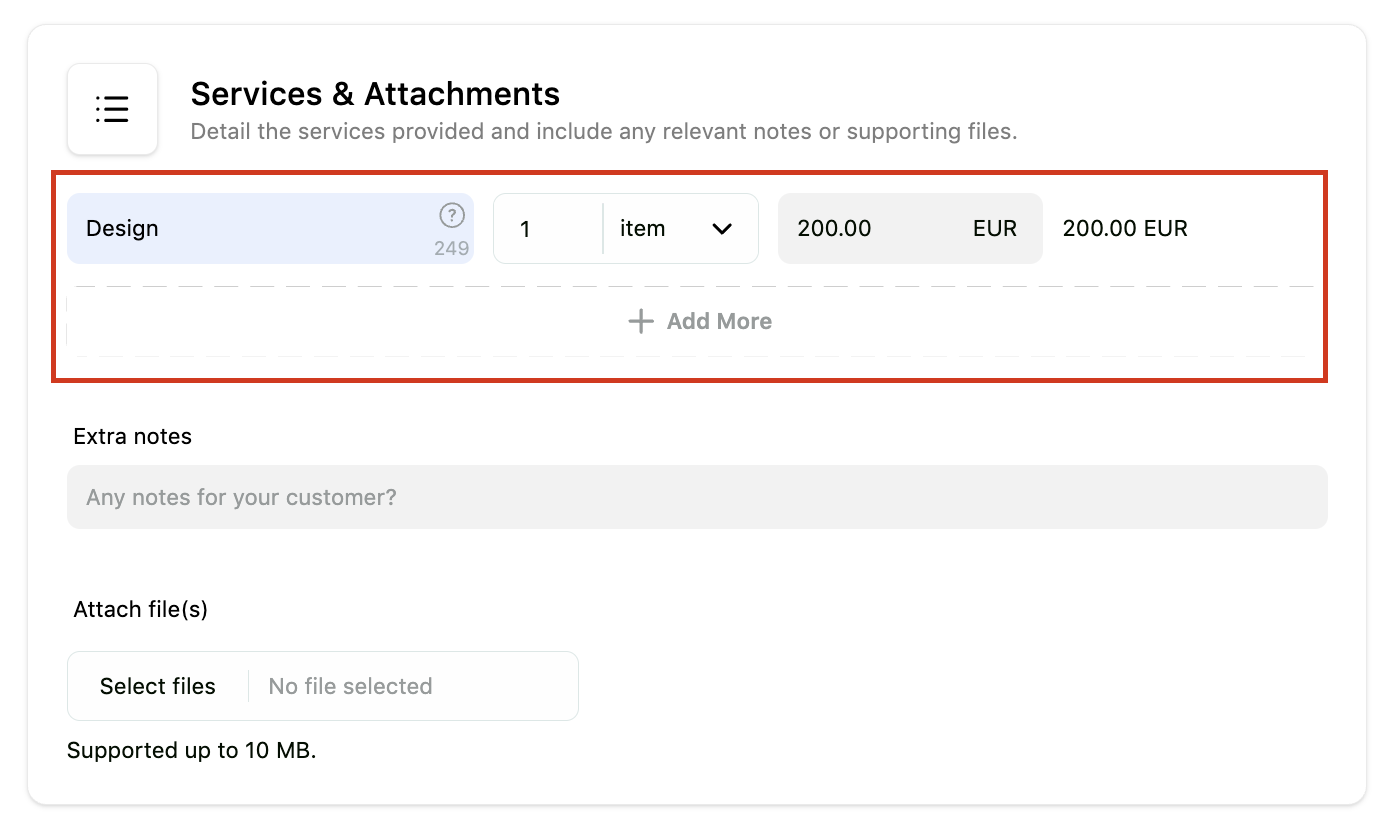
Task: Click the EUR currency label in price field
Action: [x=995, y=229]
